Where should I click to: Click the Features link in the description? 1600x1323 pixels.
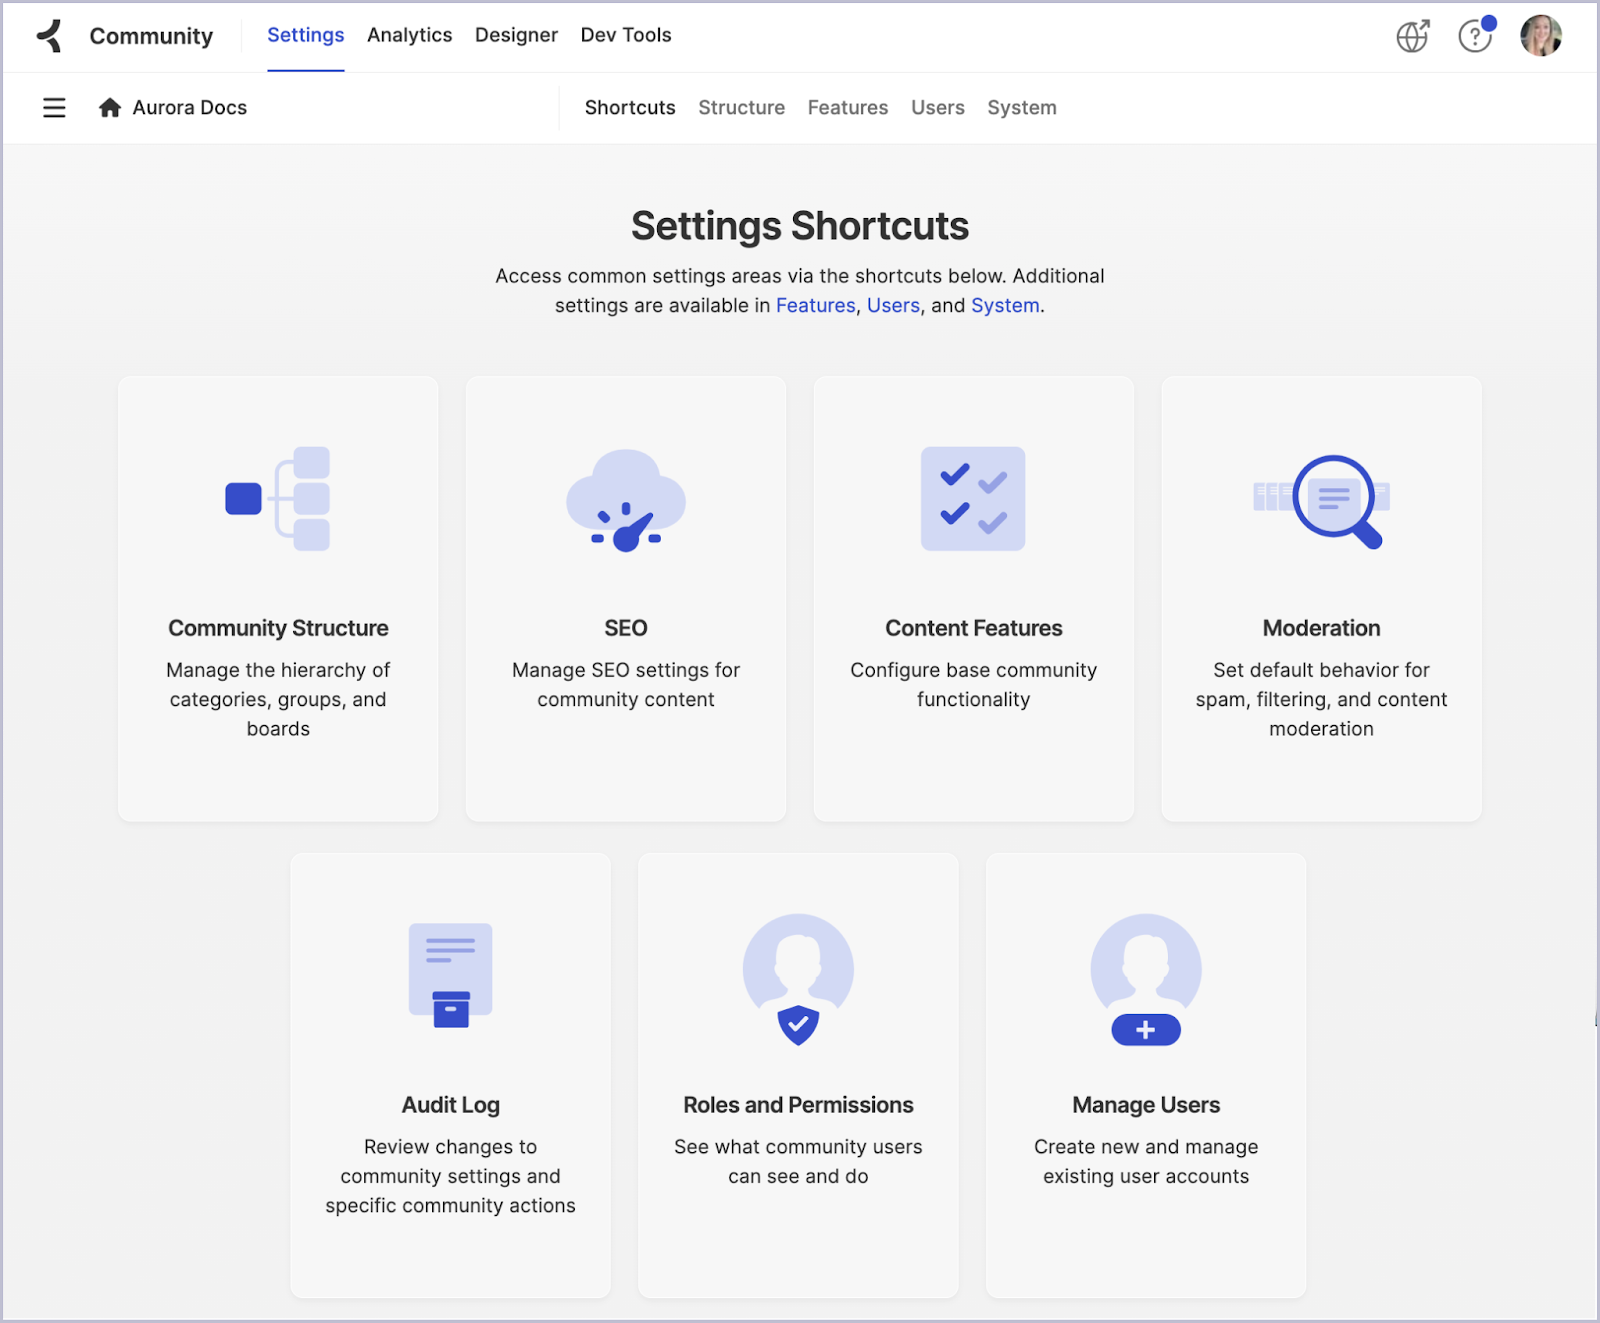pyautogui.click(x=815, y=305)
